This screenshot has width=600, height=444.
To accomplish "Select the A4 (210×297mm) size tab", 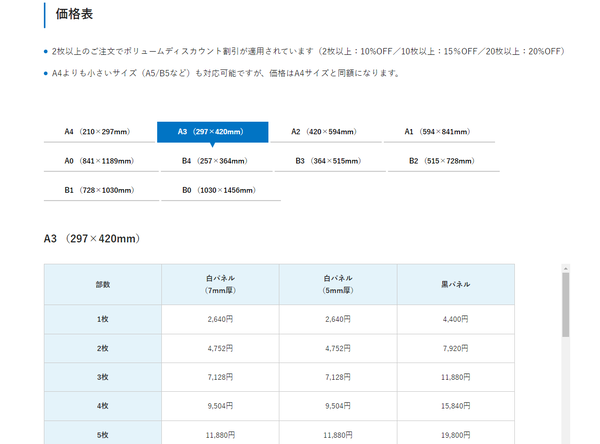I will pyautogui.click(x=99, y=132).
